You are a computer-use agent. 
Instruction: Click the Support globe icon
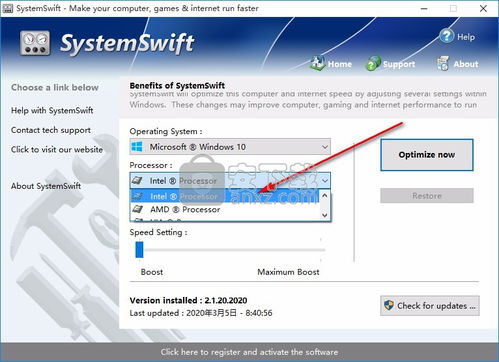[373, 63]
